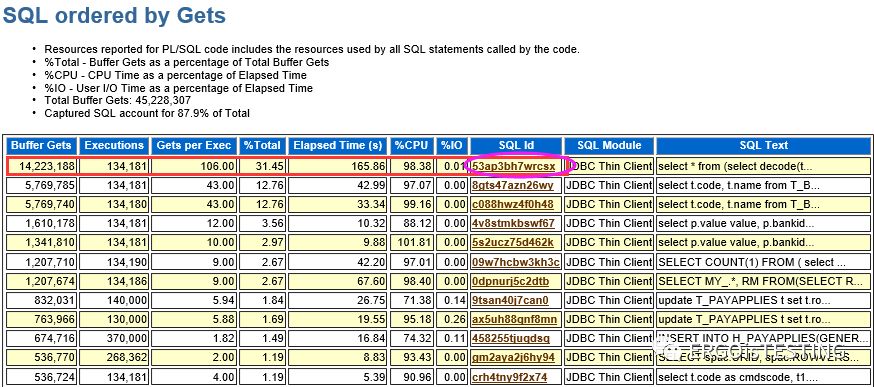Select the 370,000 executions cell
The height and width of the screenshot is (387, 874).
114,338
